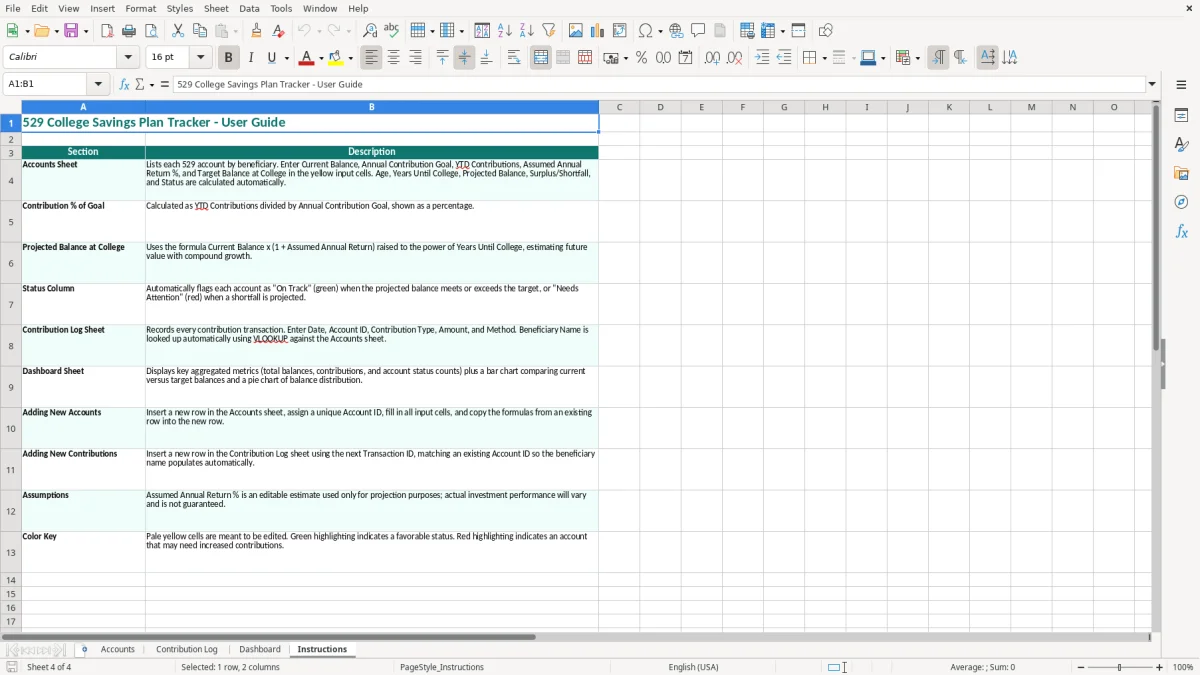This screenshot has width=1200, height=675.
Task: Open sidebar Functions panel
Action: (x=1181, y=231)
